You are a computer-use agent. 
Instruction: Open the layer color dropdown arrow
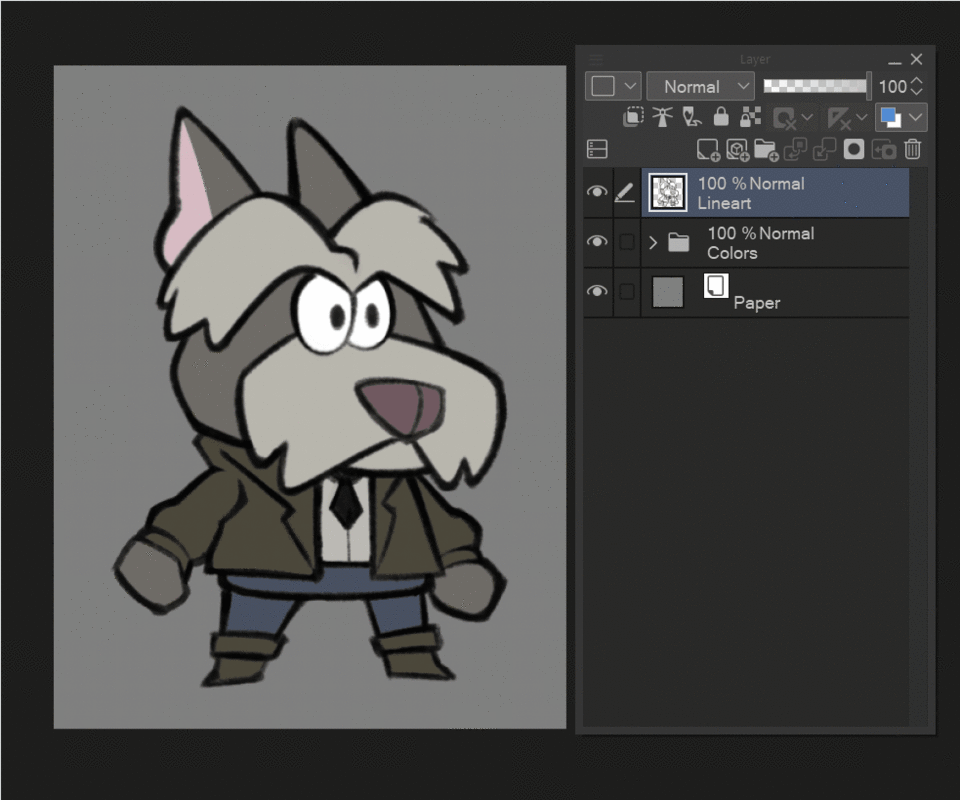pyautogui.click(x=915, y=118)
